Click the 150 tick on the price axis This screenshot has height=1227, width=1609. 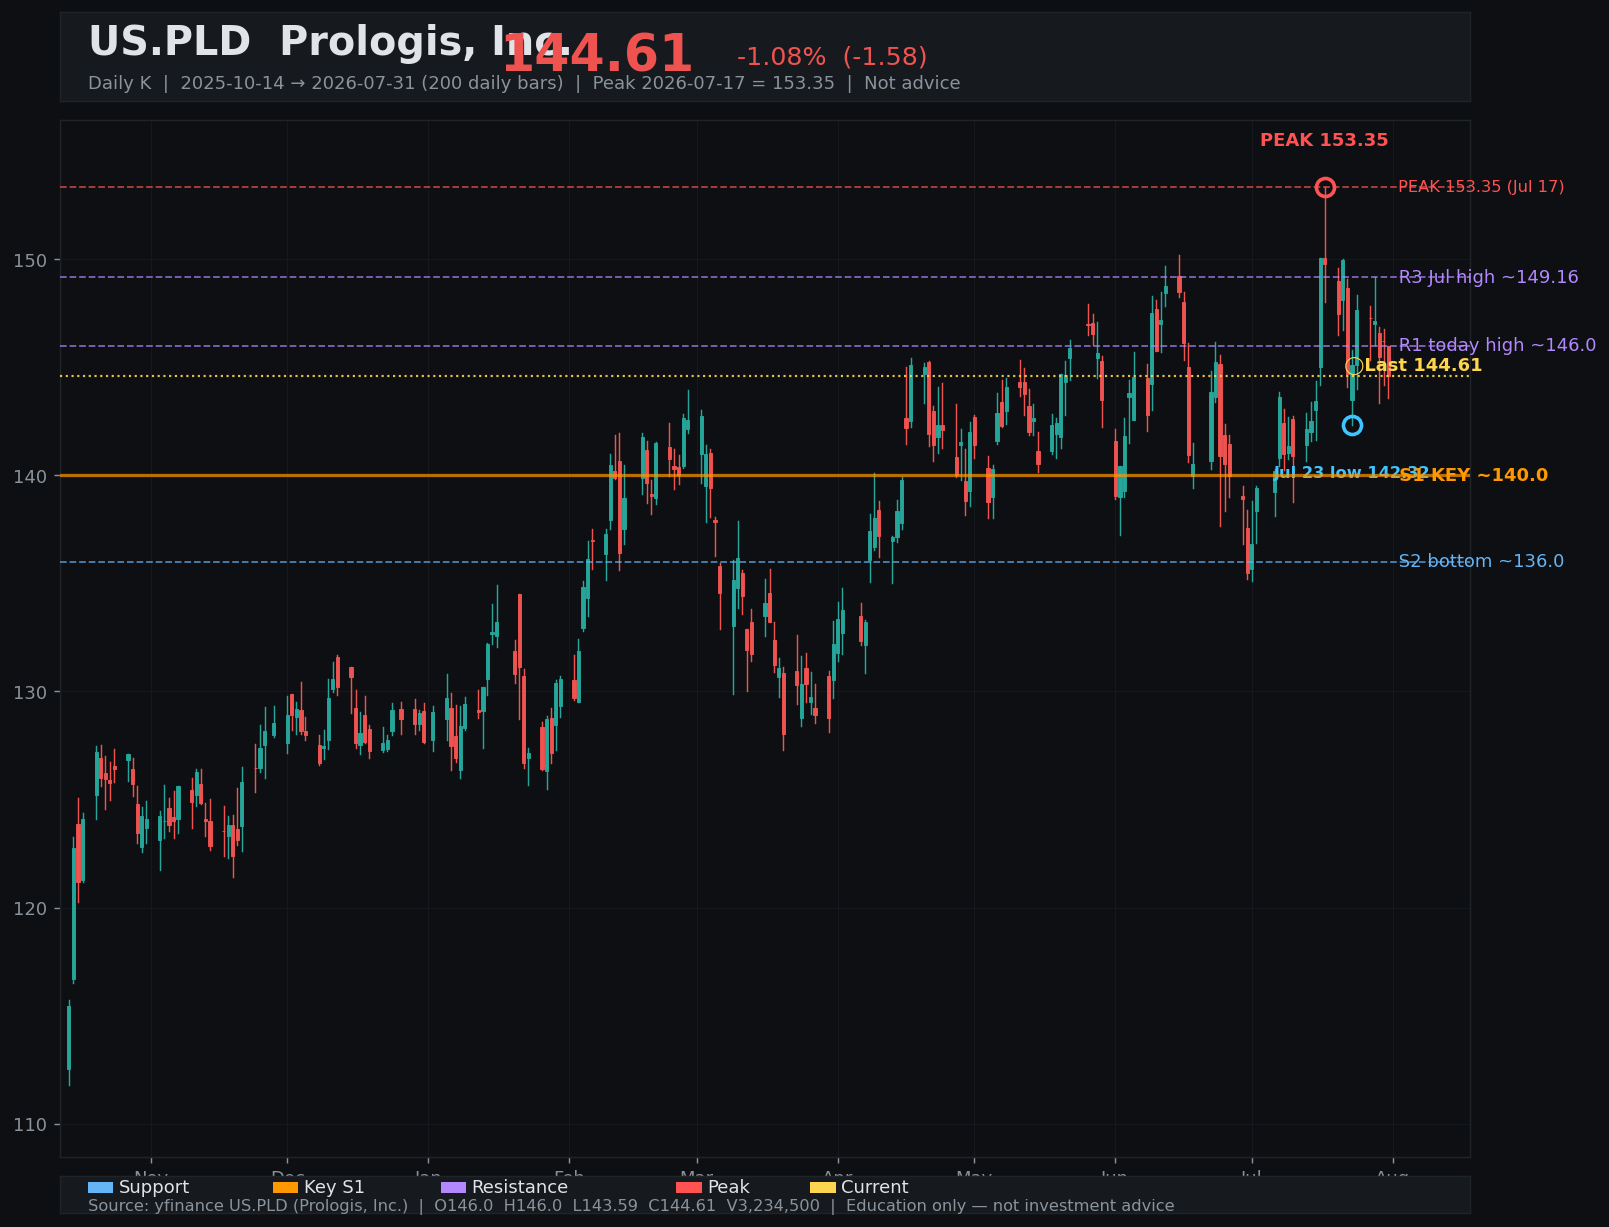32,260
